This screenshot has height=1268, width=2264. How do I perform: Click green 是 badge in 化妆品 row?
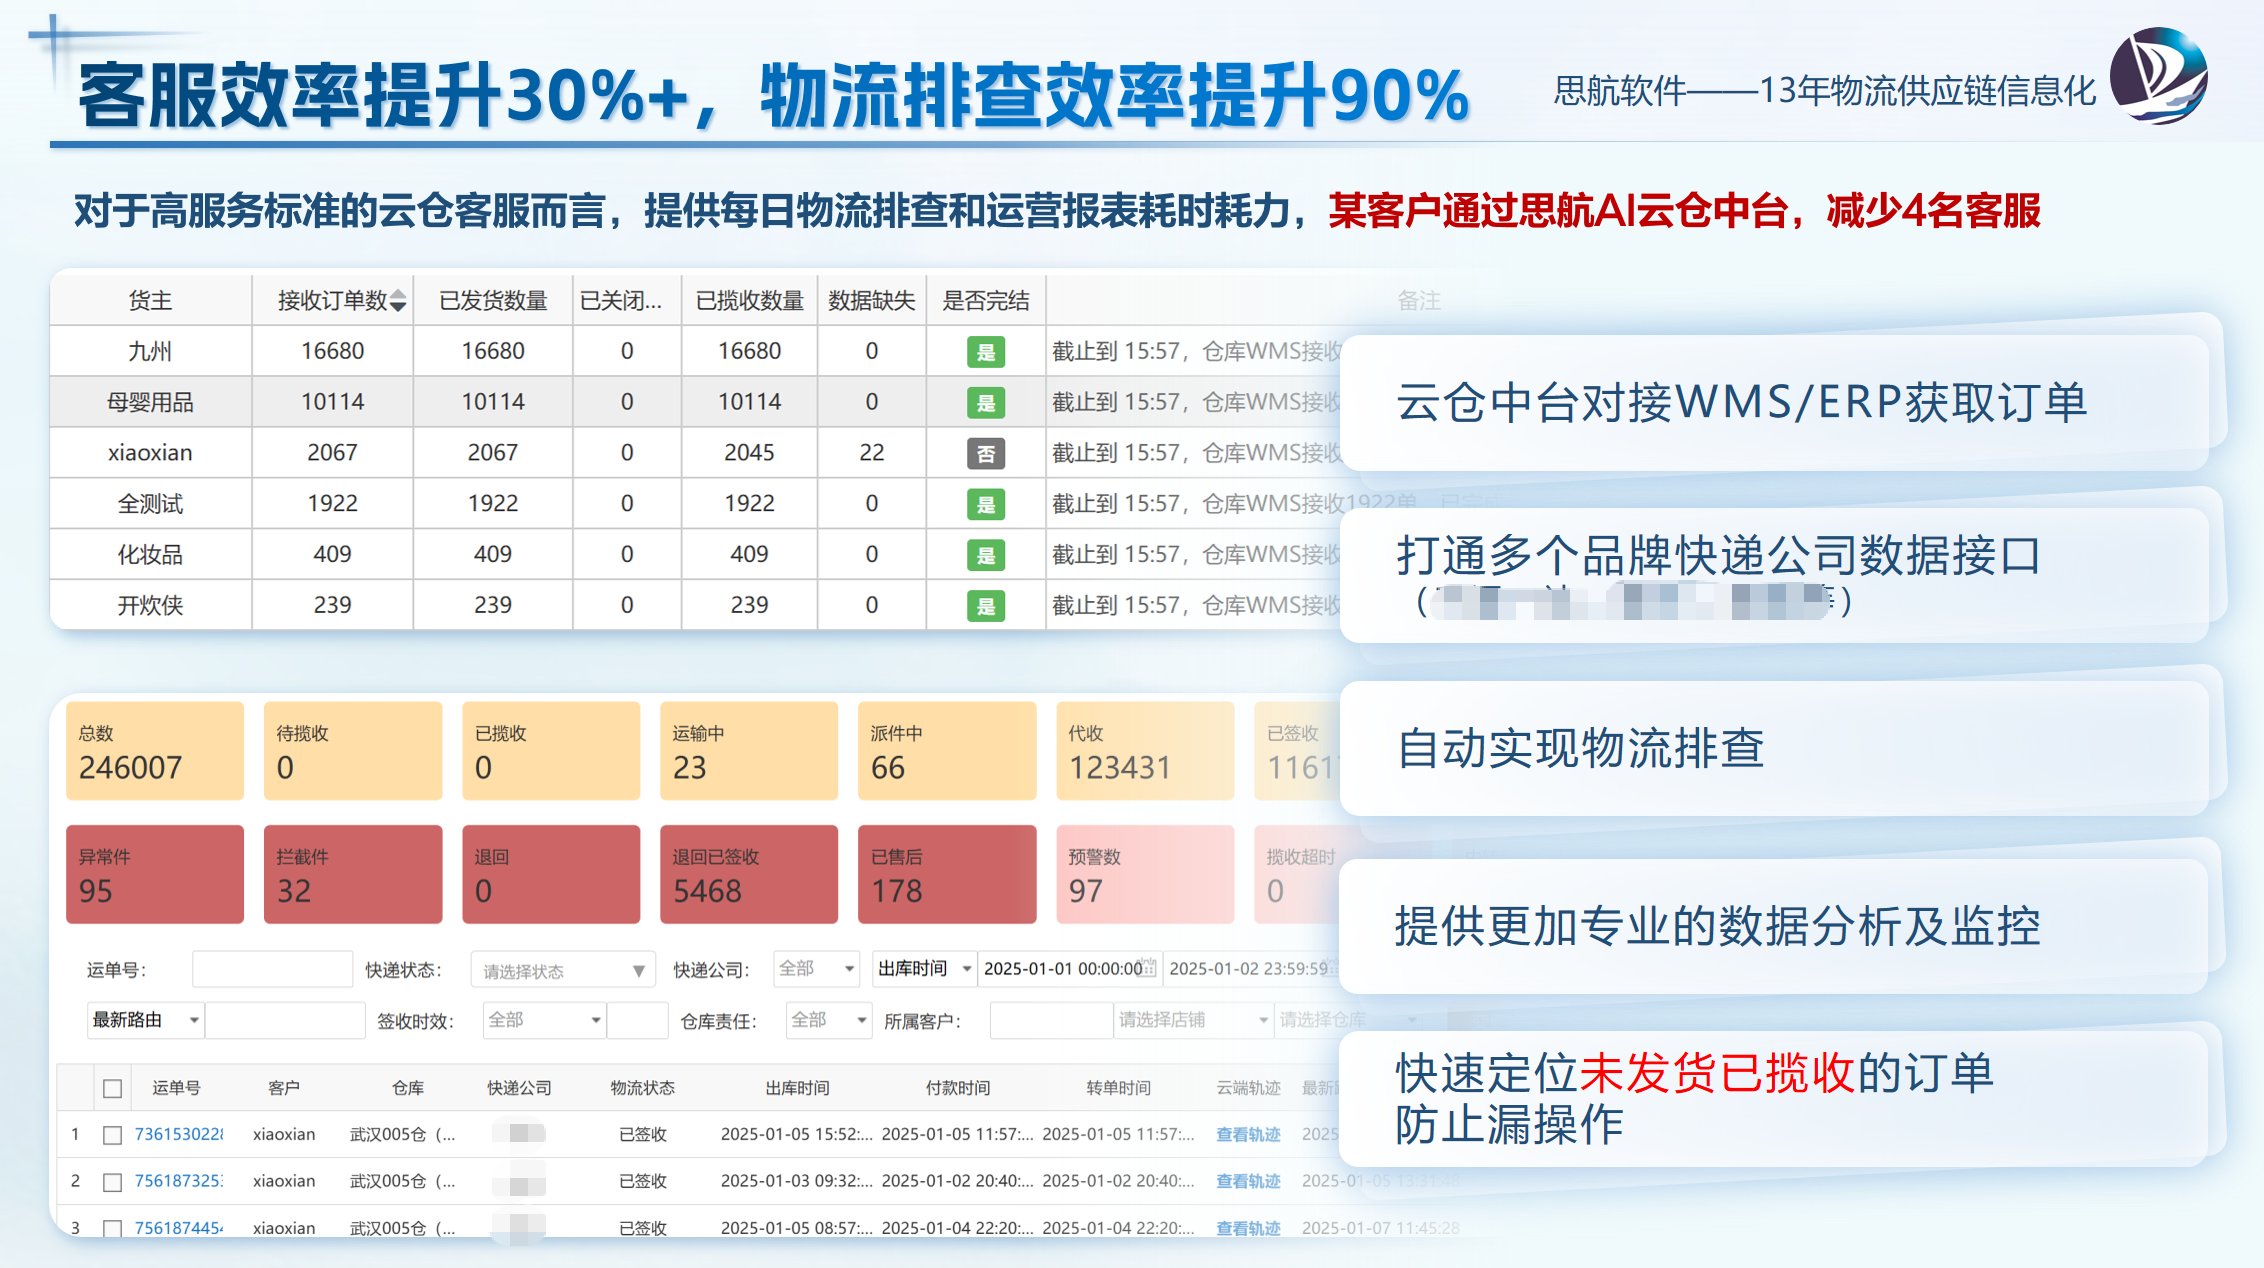click(x=985, y=555)
